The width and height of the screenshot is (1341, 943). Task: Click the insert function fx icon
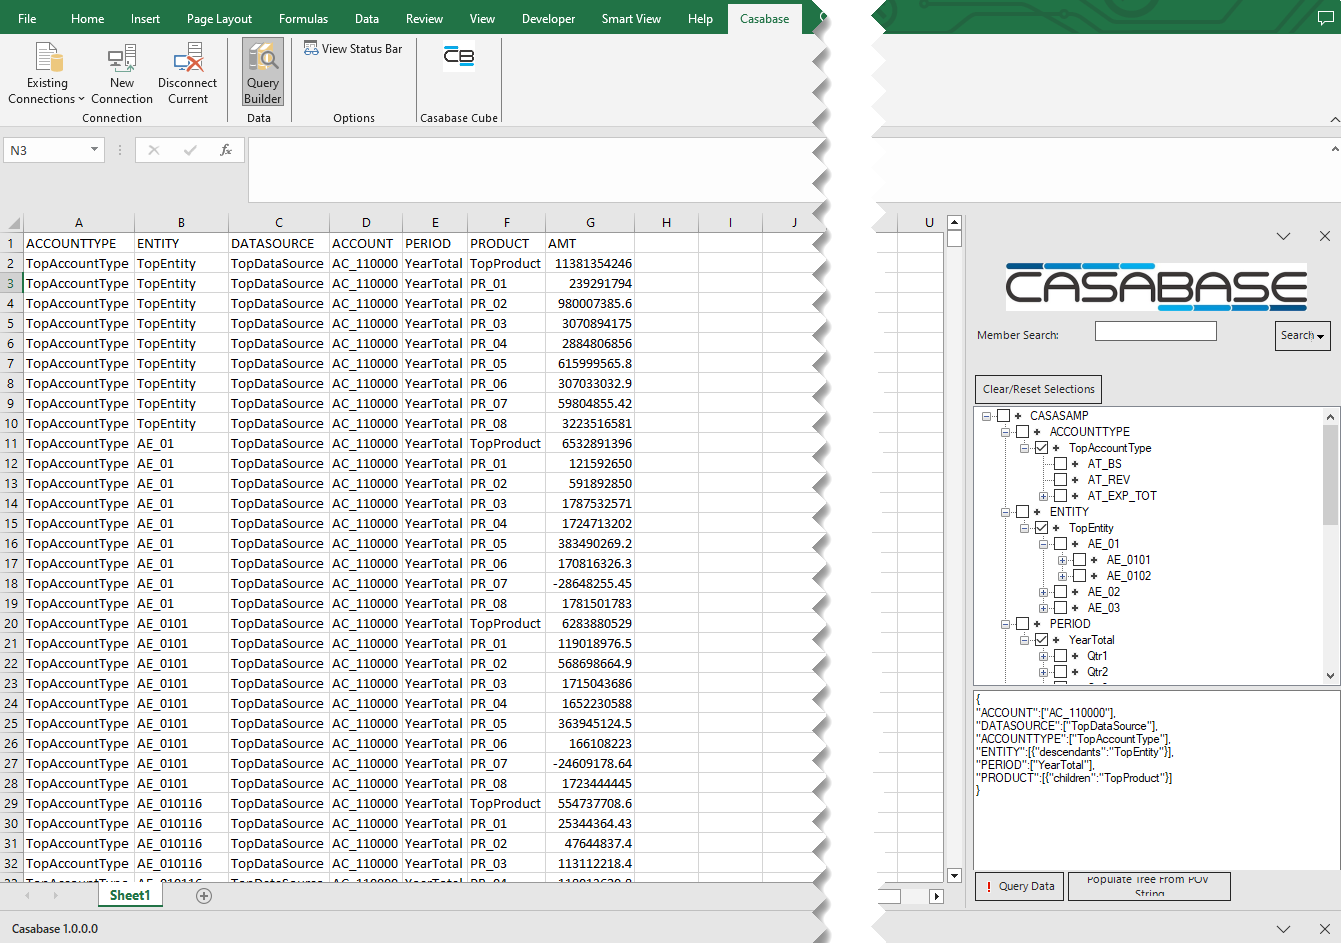(x=226, y=150)
